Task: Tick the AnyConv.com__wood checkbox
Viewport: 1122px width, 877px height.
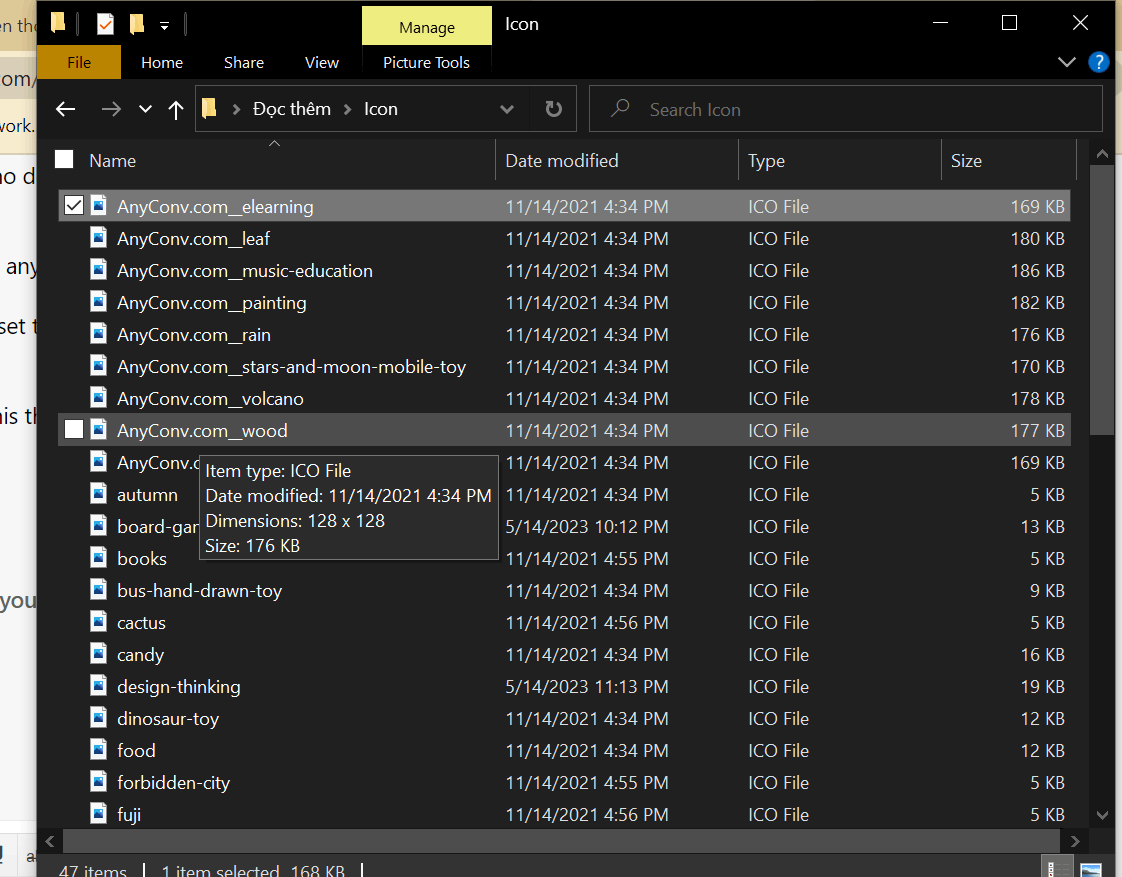Action: click(74, 430)
